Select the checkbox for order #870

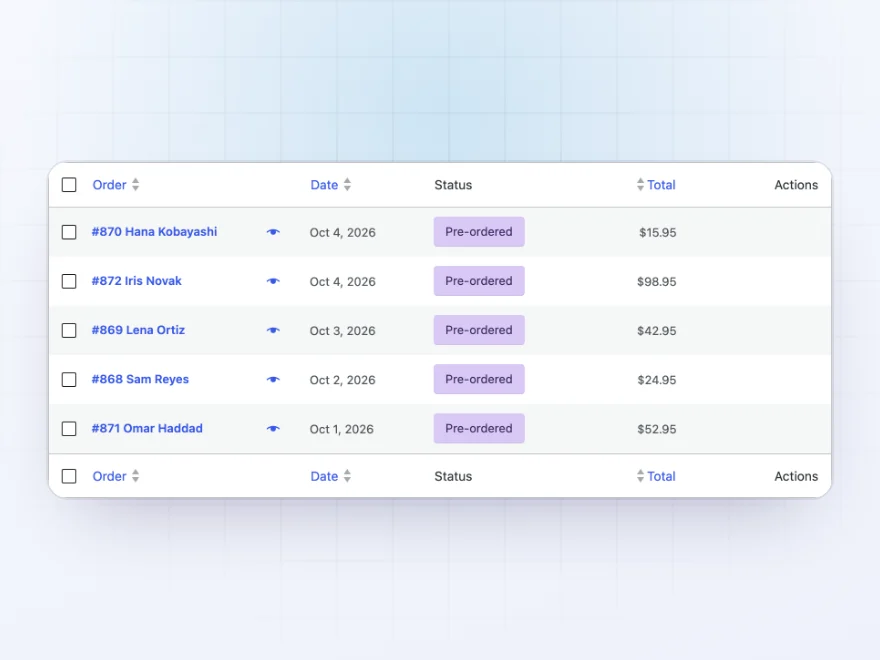(x=69, y=232)
